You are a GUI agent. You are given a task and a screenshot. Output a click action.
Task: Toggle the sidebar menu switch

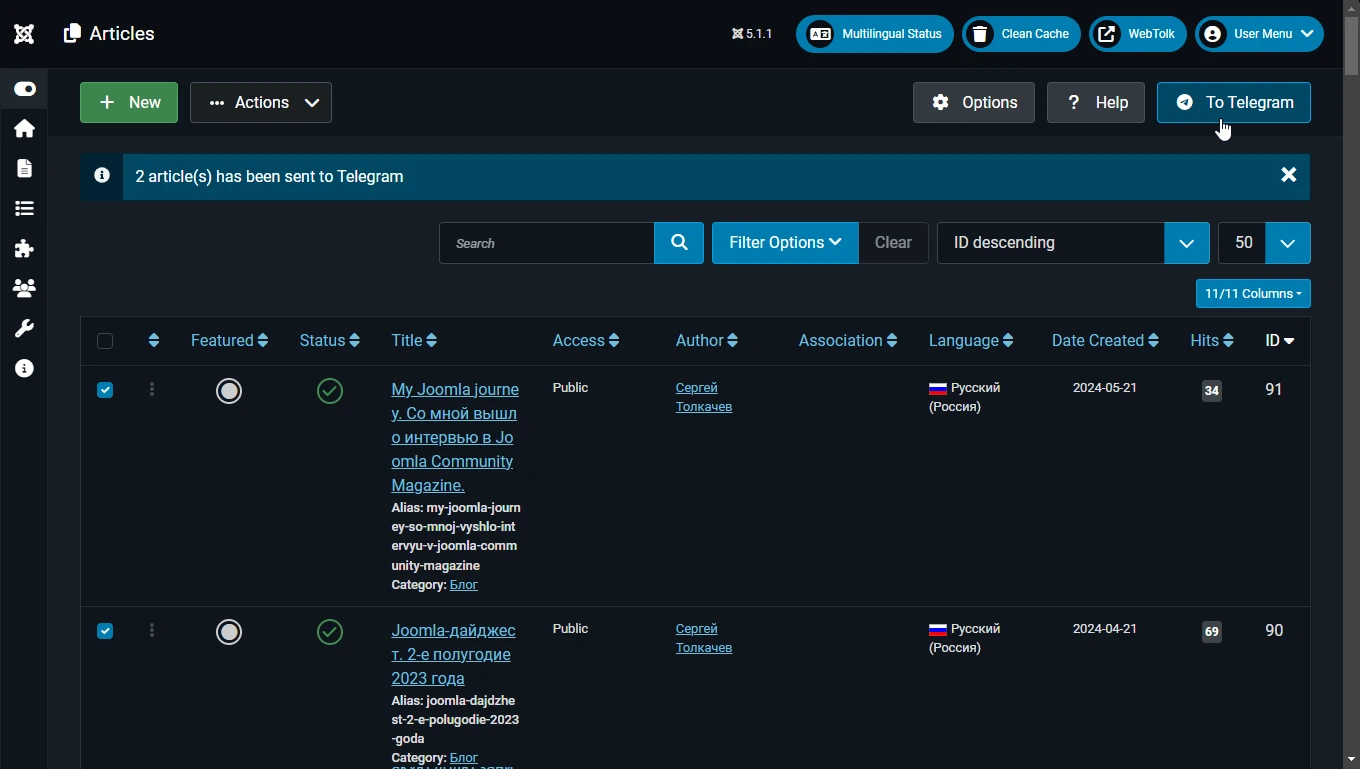tap(24, 89)
